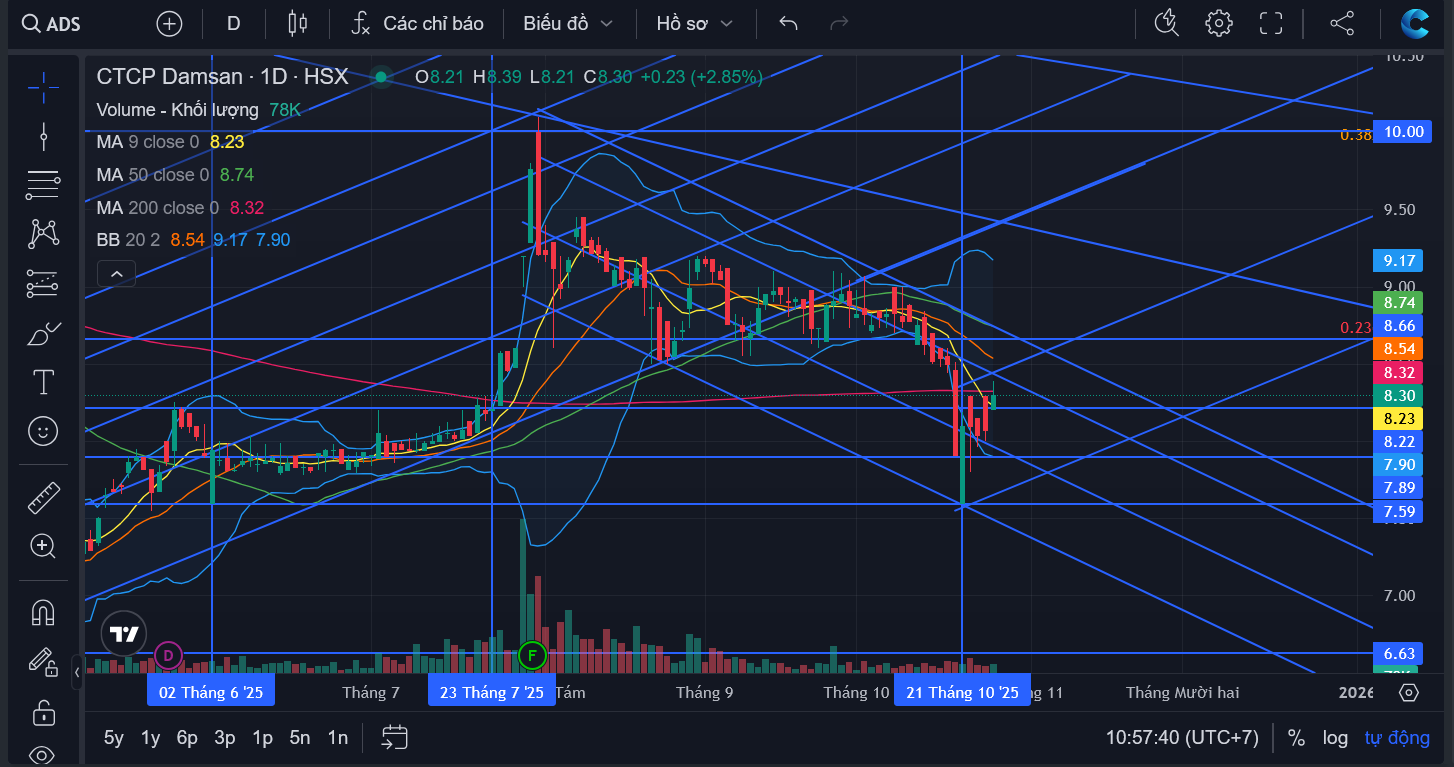Click the 21 Tháng 10 '25 date label
Image resolution: width=1454 pixels, height=767 pixels.
tap(962, 692)
